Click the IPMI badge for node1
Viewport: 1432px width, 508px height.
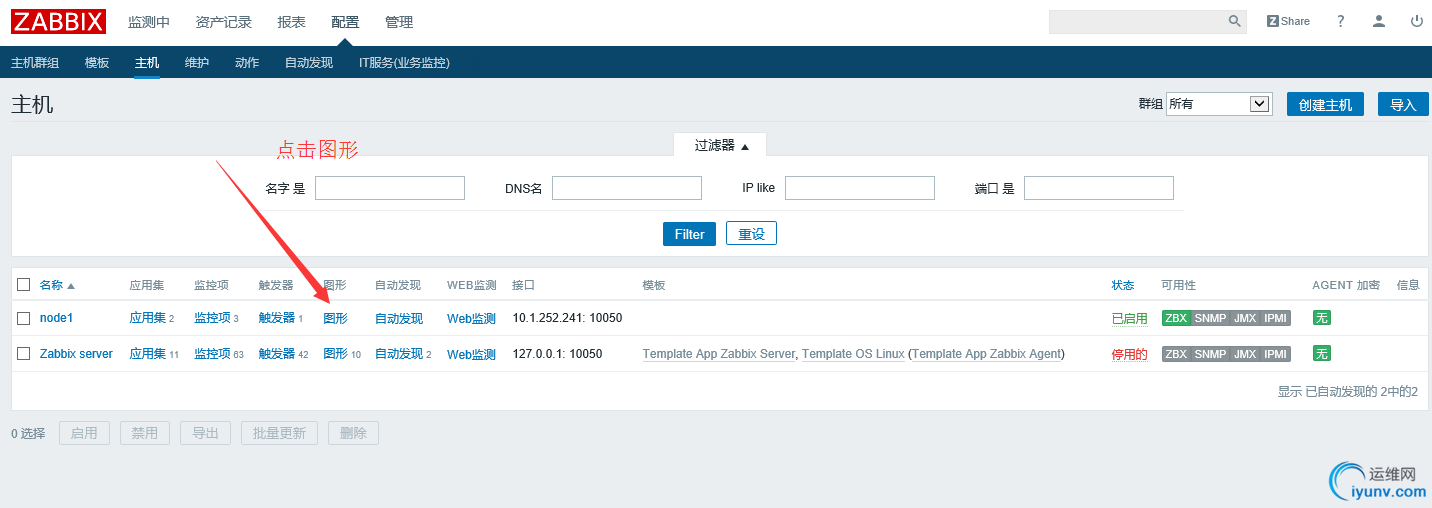[x=1275, y=318]
